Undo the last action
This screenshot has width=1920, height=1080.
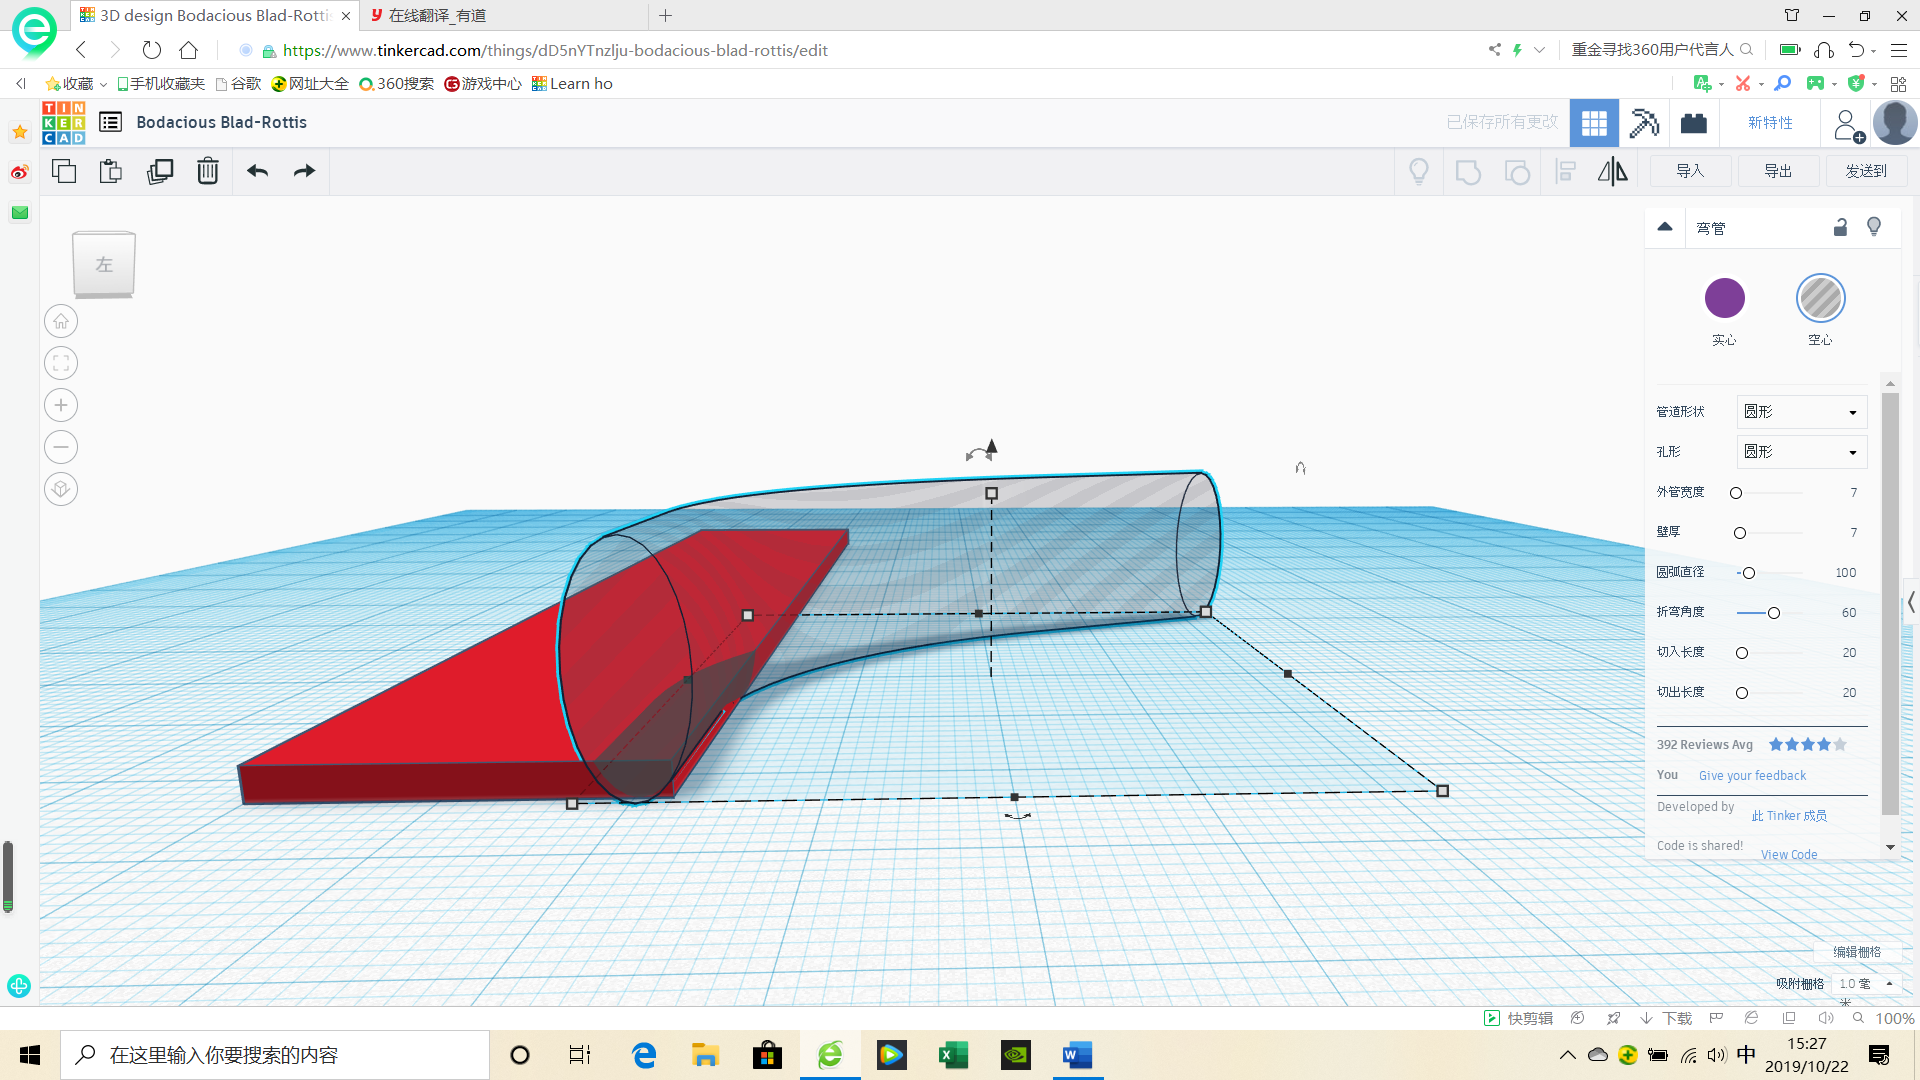click(x=257, y=171)
